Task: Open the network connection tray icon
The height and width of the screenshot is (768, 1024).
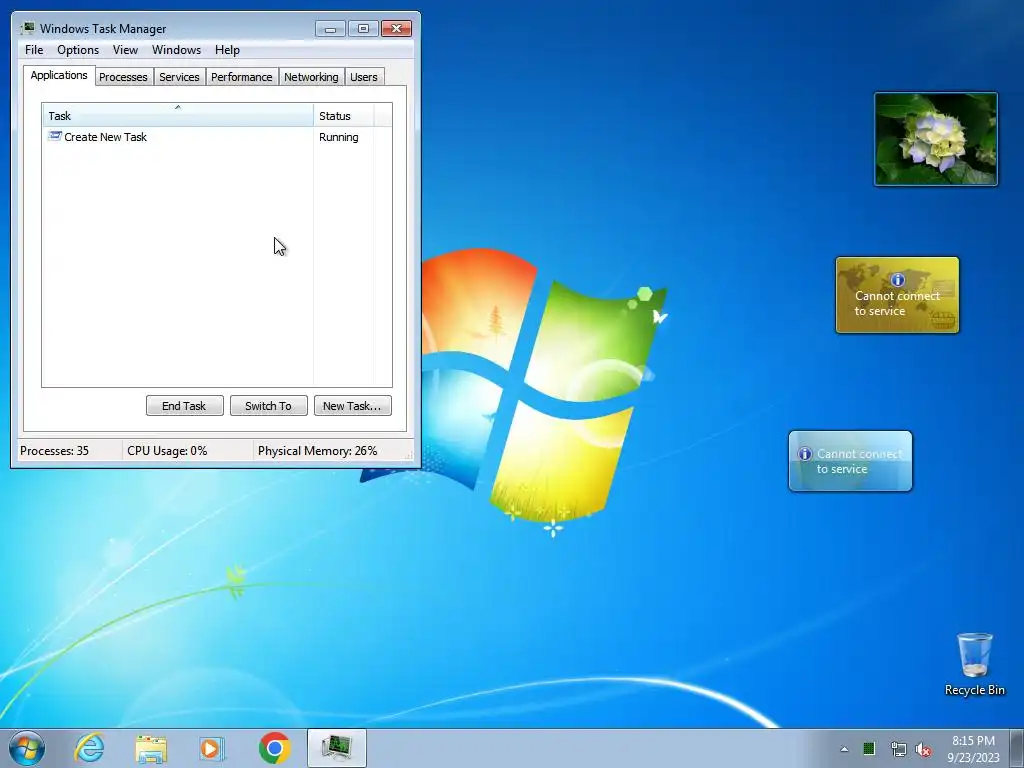Action: (x=899, y=750)
